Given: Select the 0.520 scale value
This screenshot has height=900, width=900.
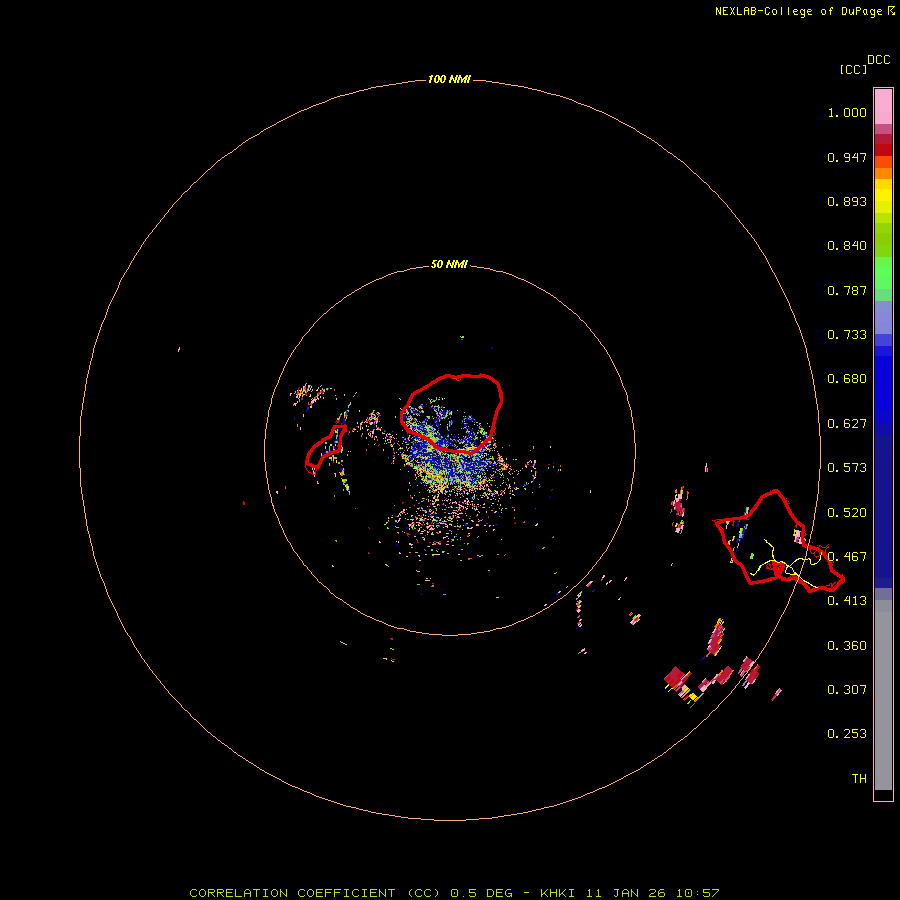Looking at the screenshot, I should (847, 513).
